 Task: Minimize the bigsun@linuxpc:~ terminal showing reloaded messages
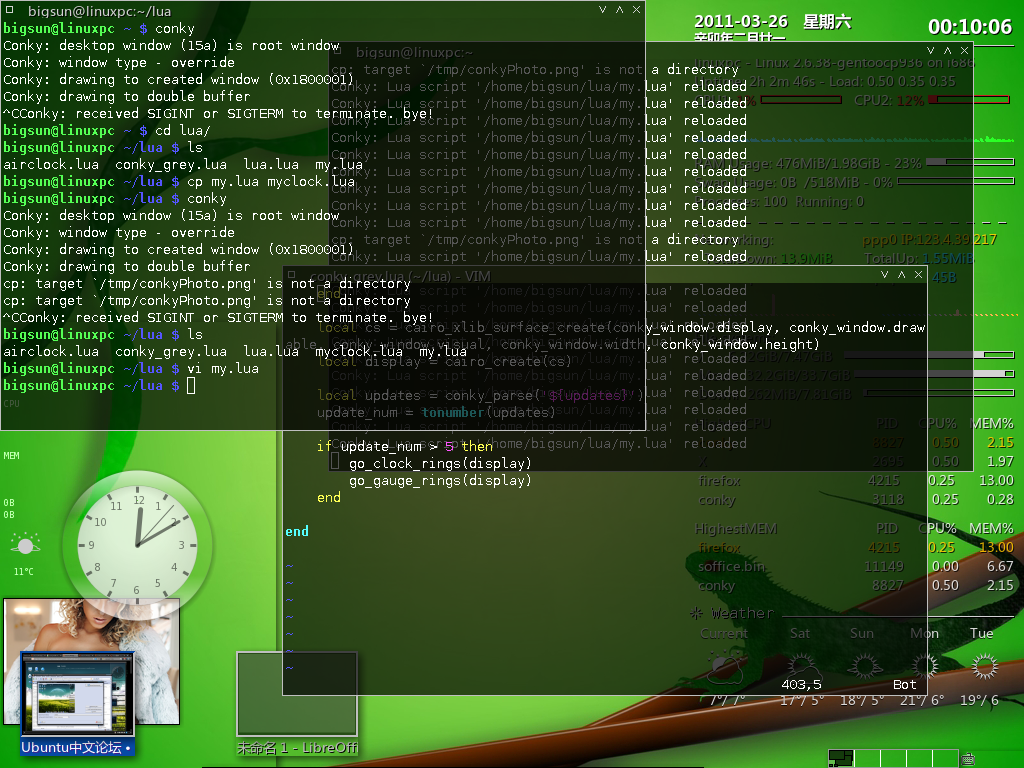point(931,50)
